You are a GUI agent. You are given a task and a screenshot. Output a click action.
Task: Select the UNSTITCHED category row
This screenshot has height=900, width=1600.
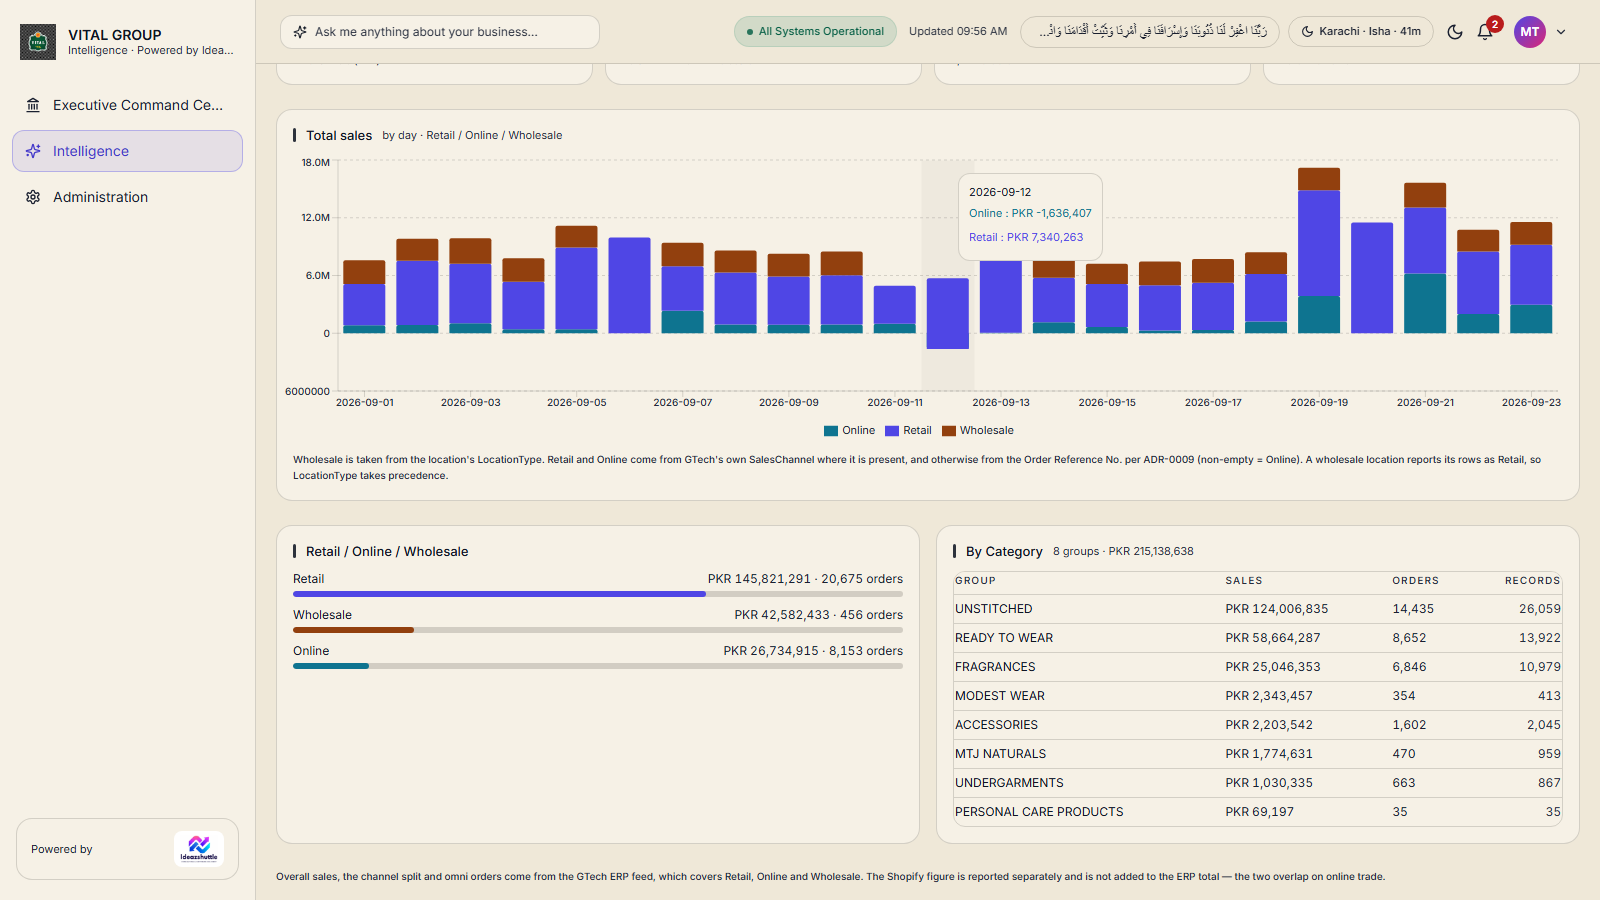[x=1257, y=609]
